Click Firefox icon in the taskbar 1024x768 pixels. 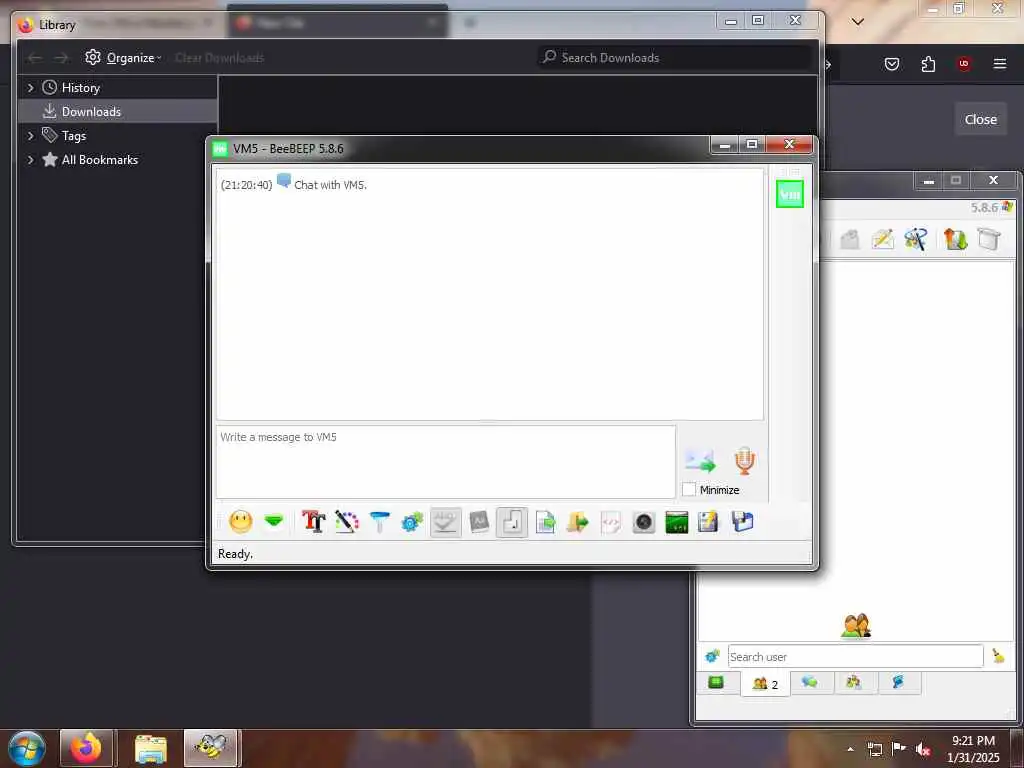coord(86,748)
